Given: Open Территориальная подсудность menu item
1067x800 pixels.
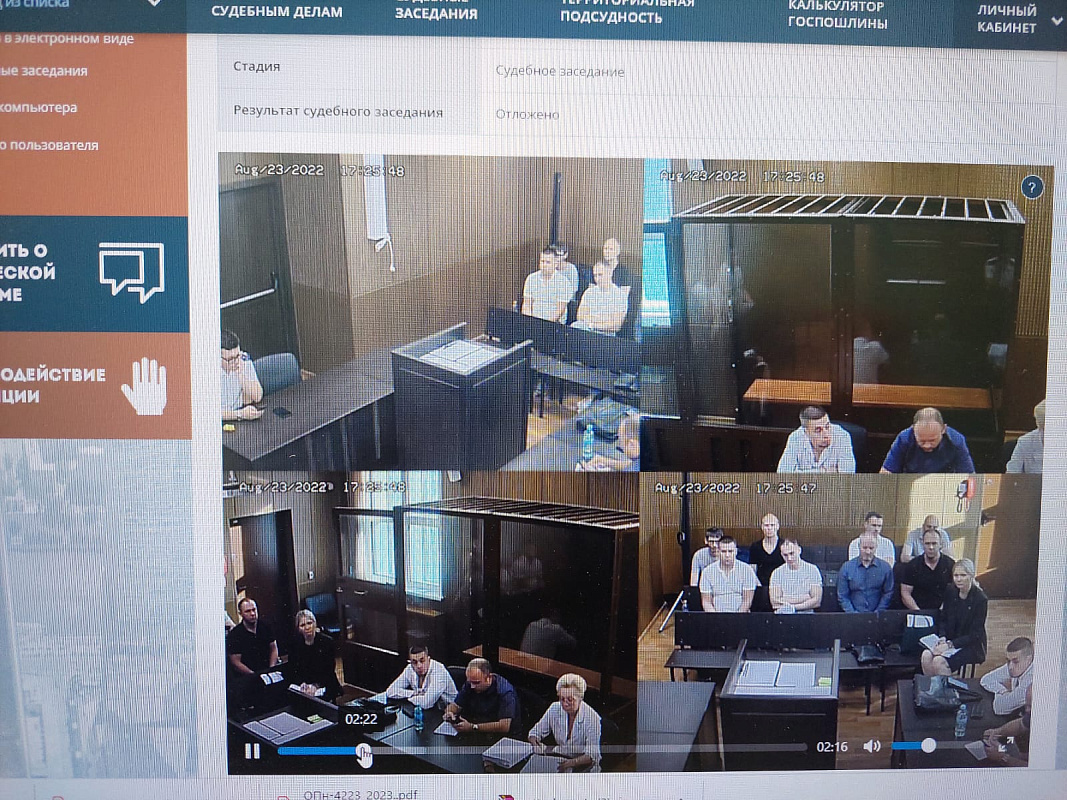Looking at the screenshot, I should [x=627, y=10].
